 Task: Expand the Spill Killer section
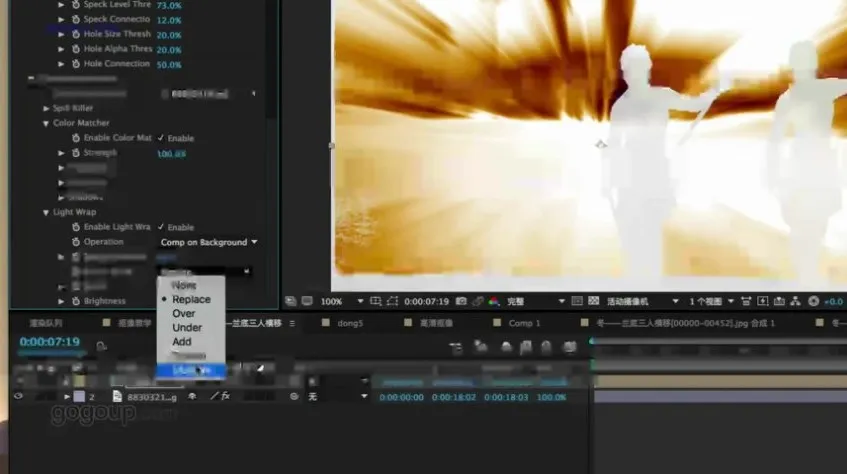click(46, 108)
